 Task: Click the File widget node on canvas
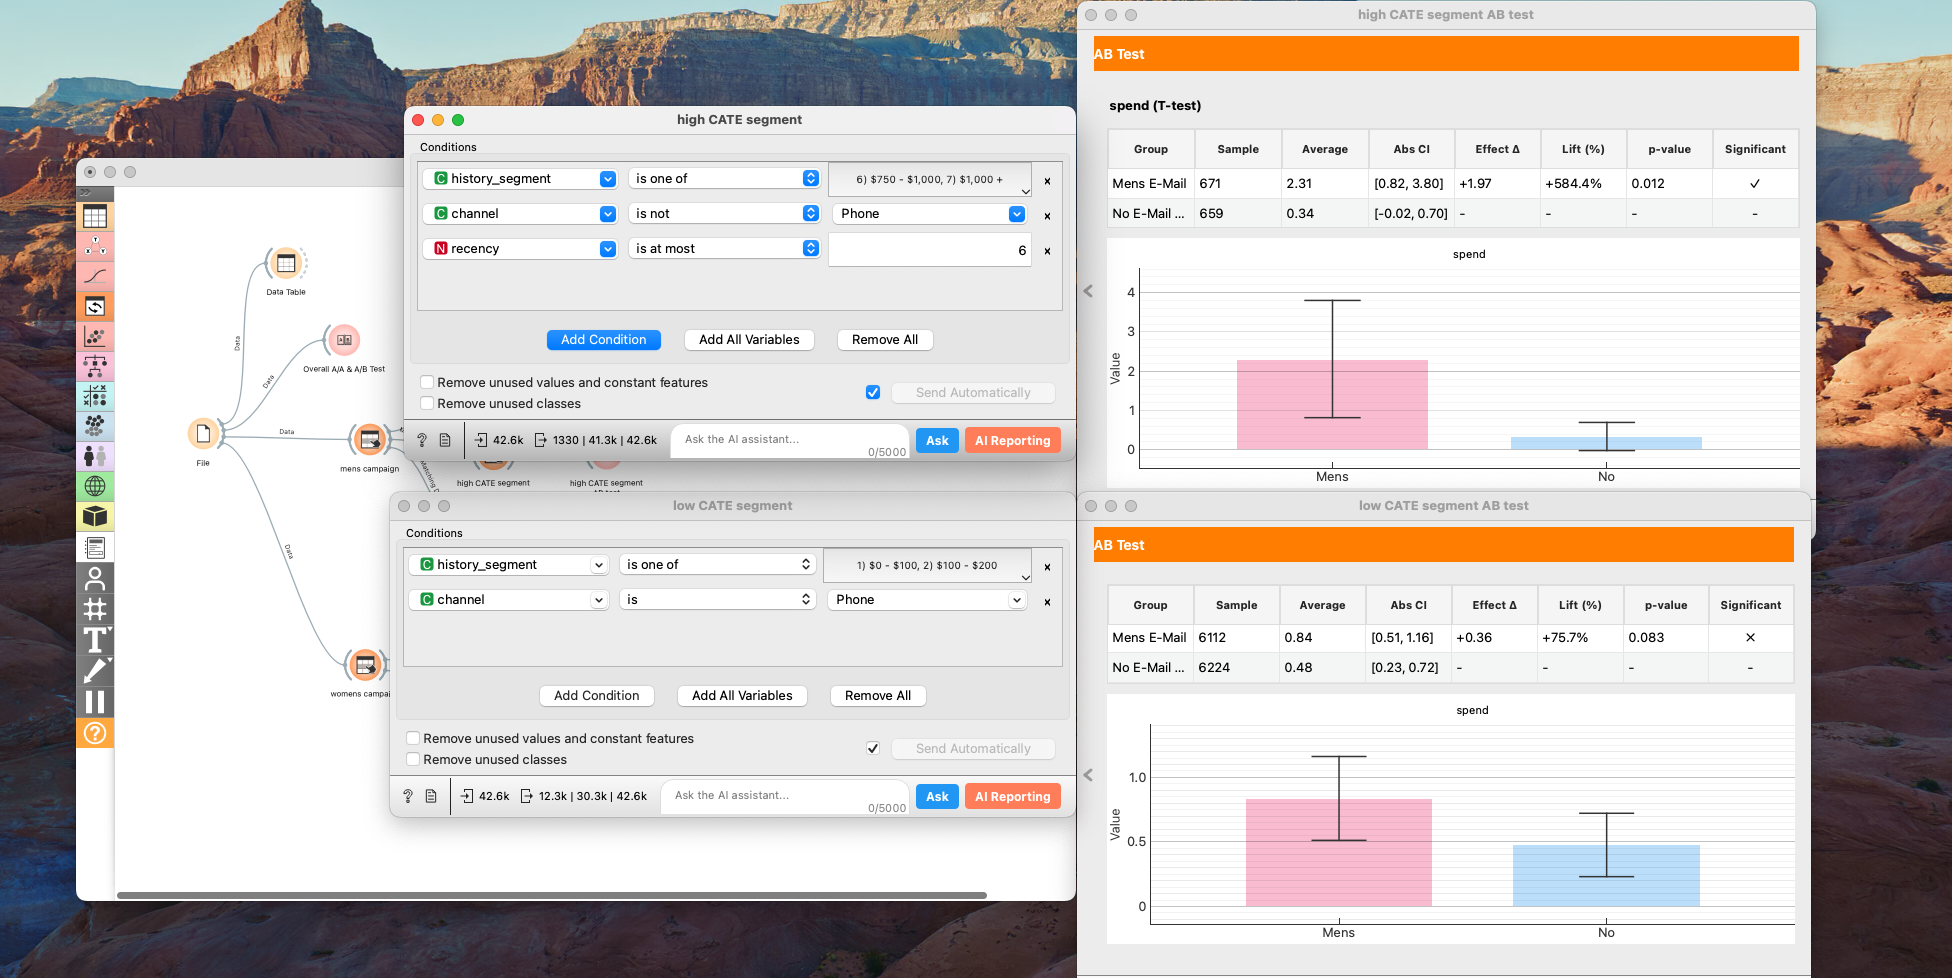point(203,434)
